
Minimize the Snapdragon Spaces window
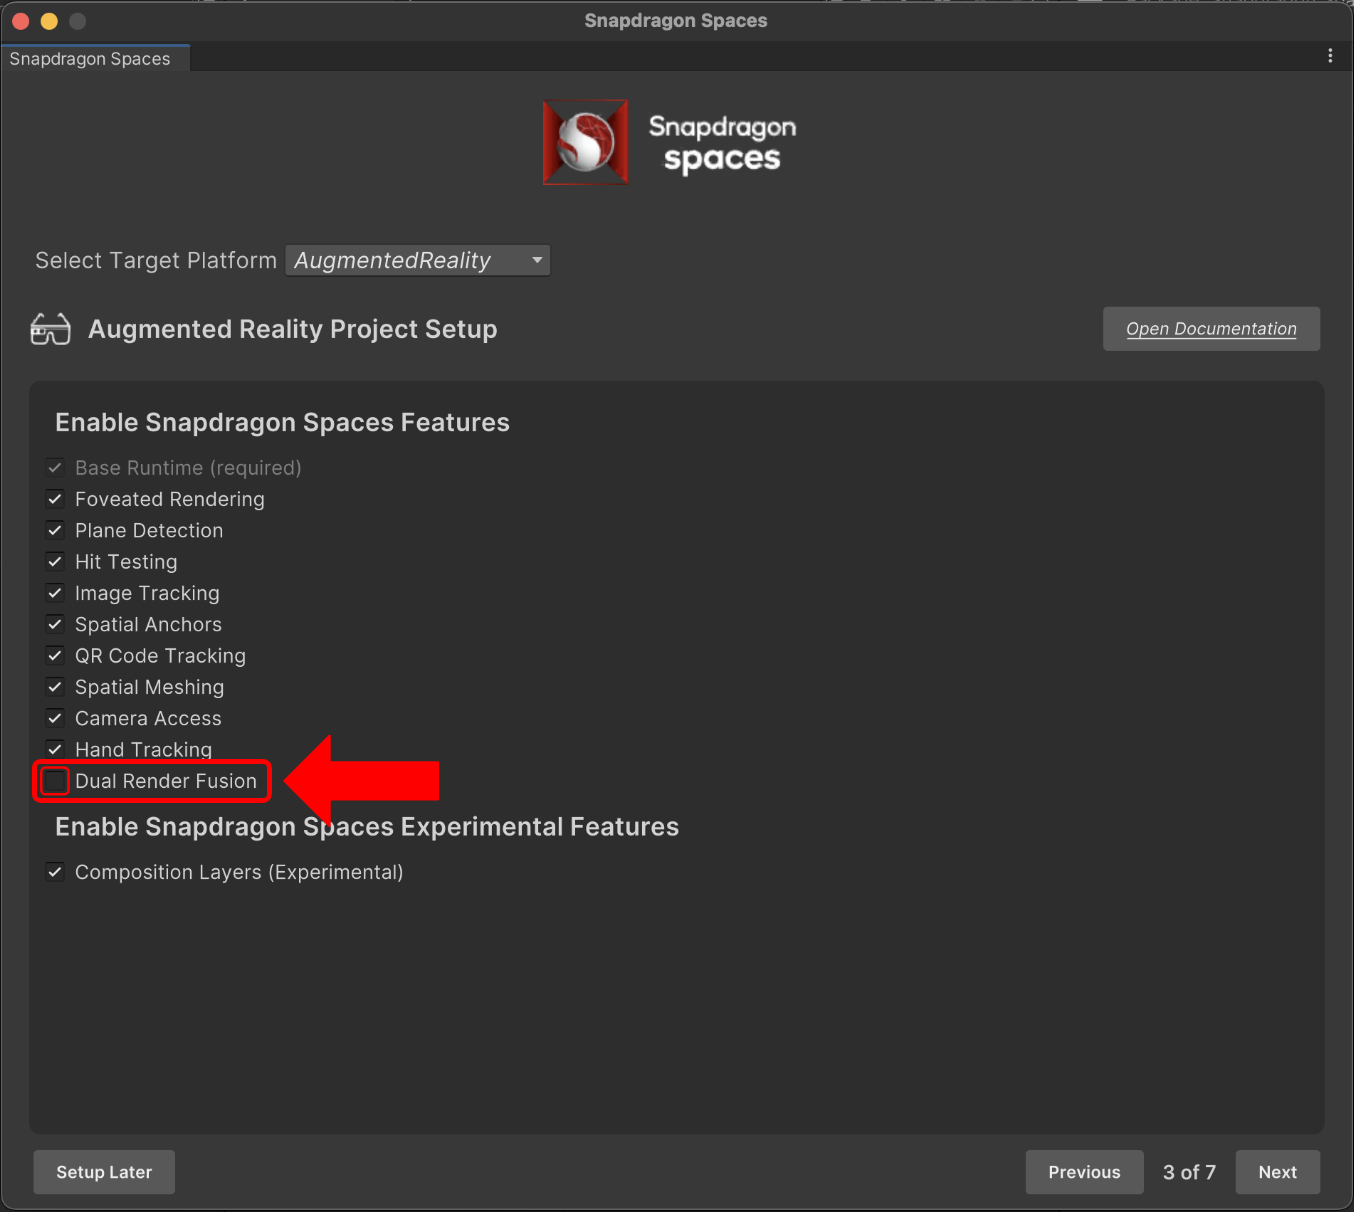[49, 21]
